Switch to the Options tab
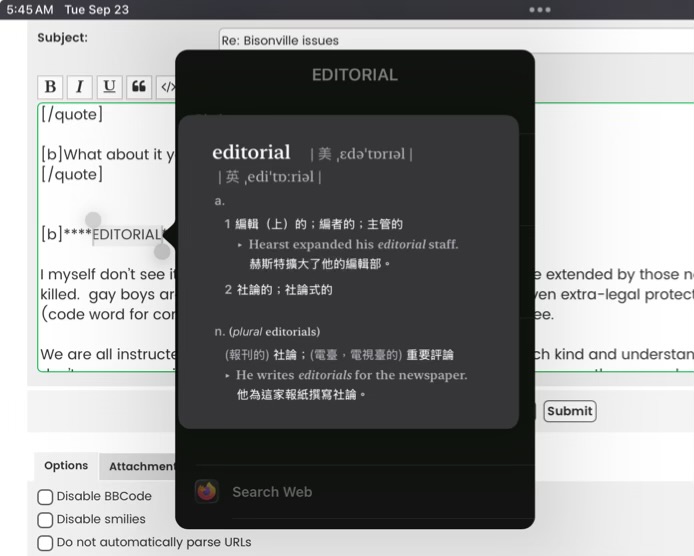Image resolution: width=694 pixels, height=556 pixels. 66,466
